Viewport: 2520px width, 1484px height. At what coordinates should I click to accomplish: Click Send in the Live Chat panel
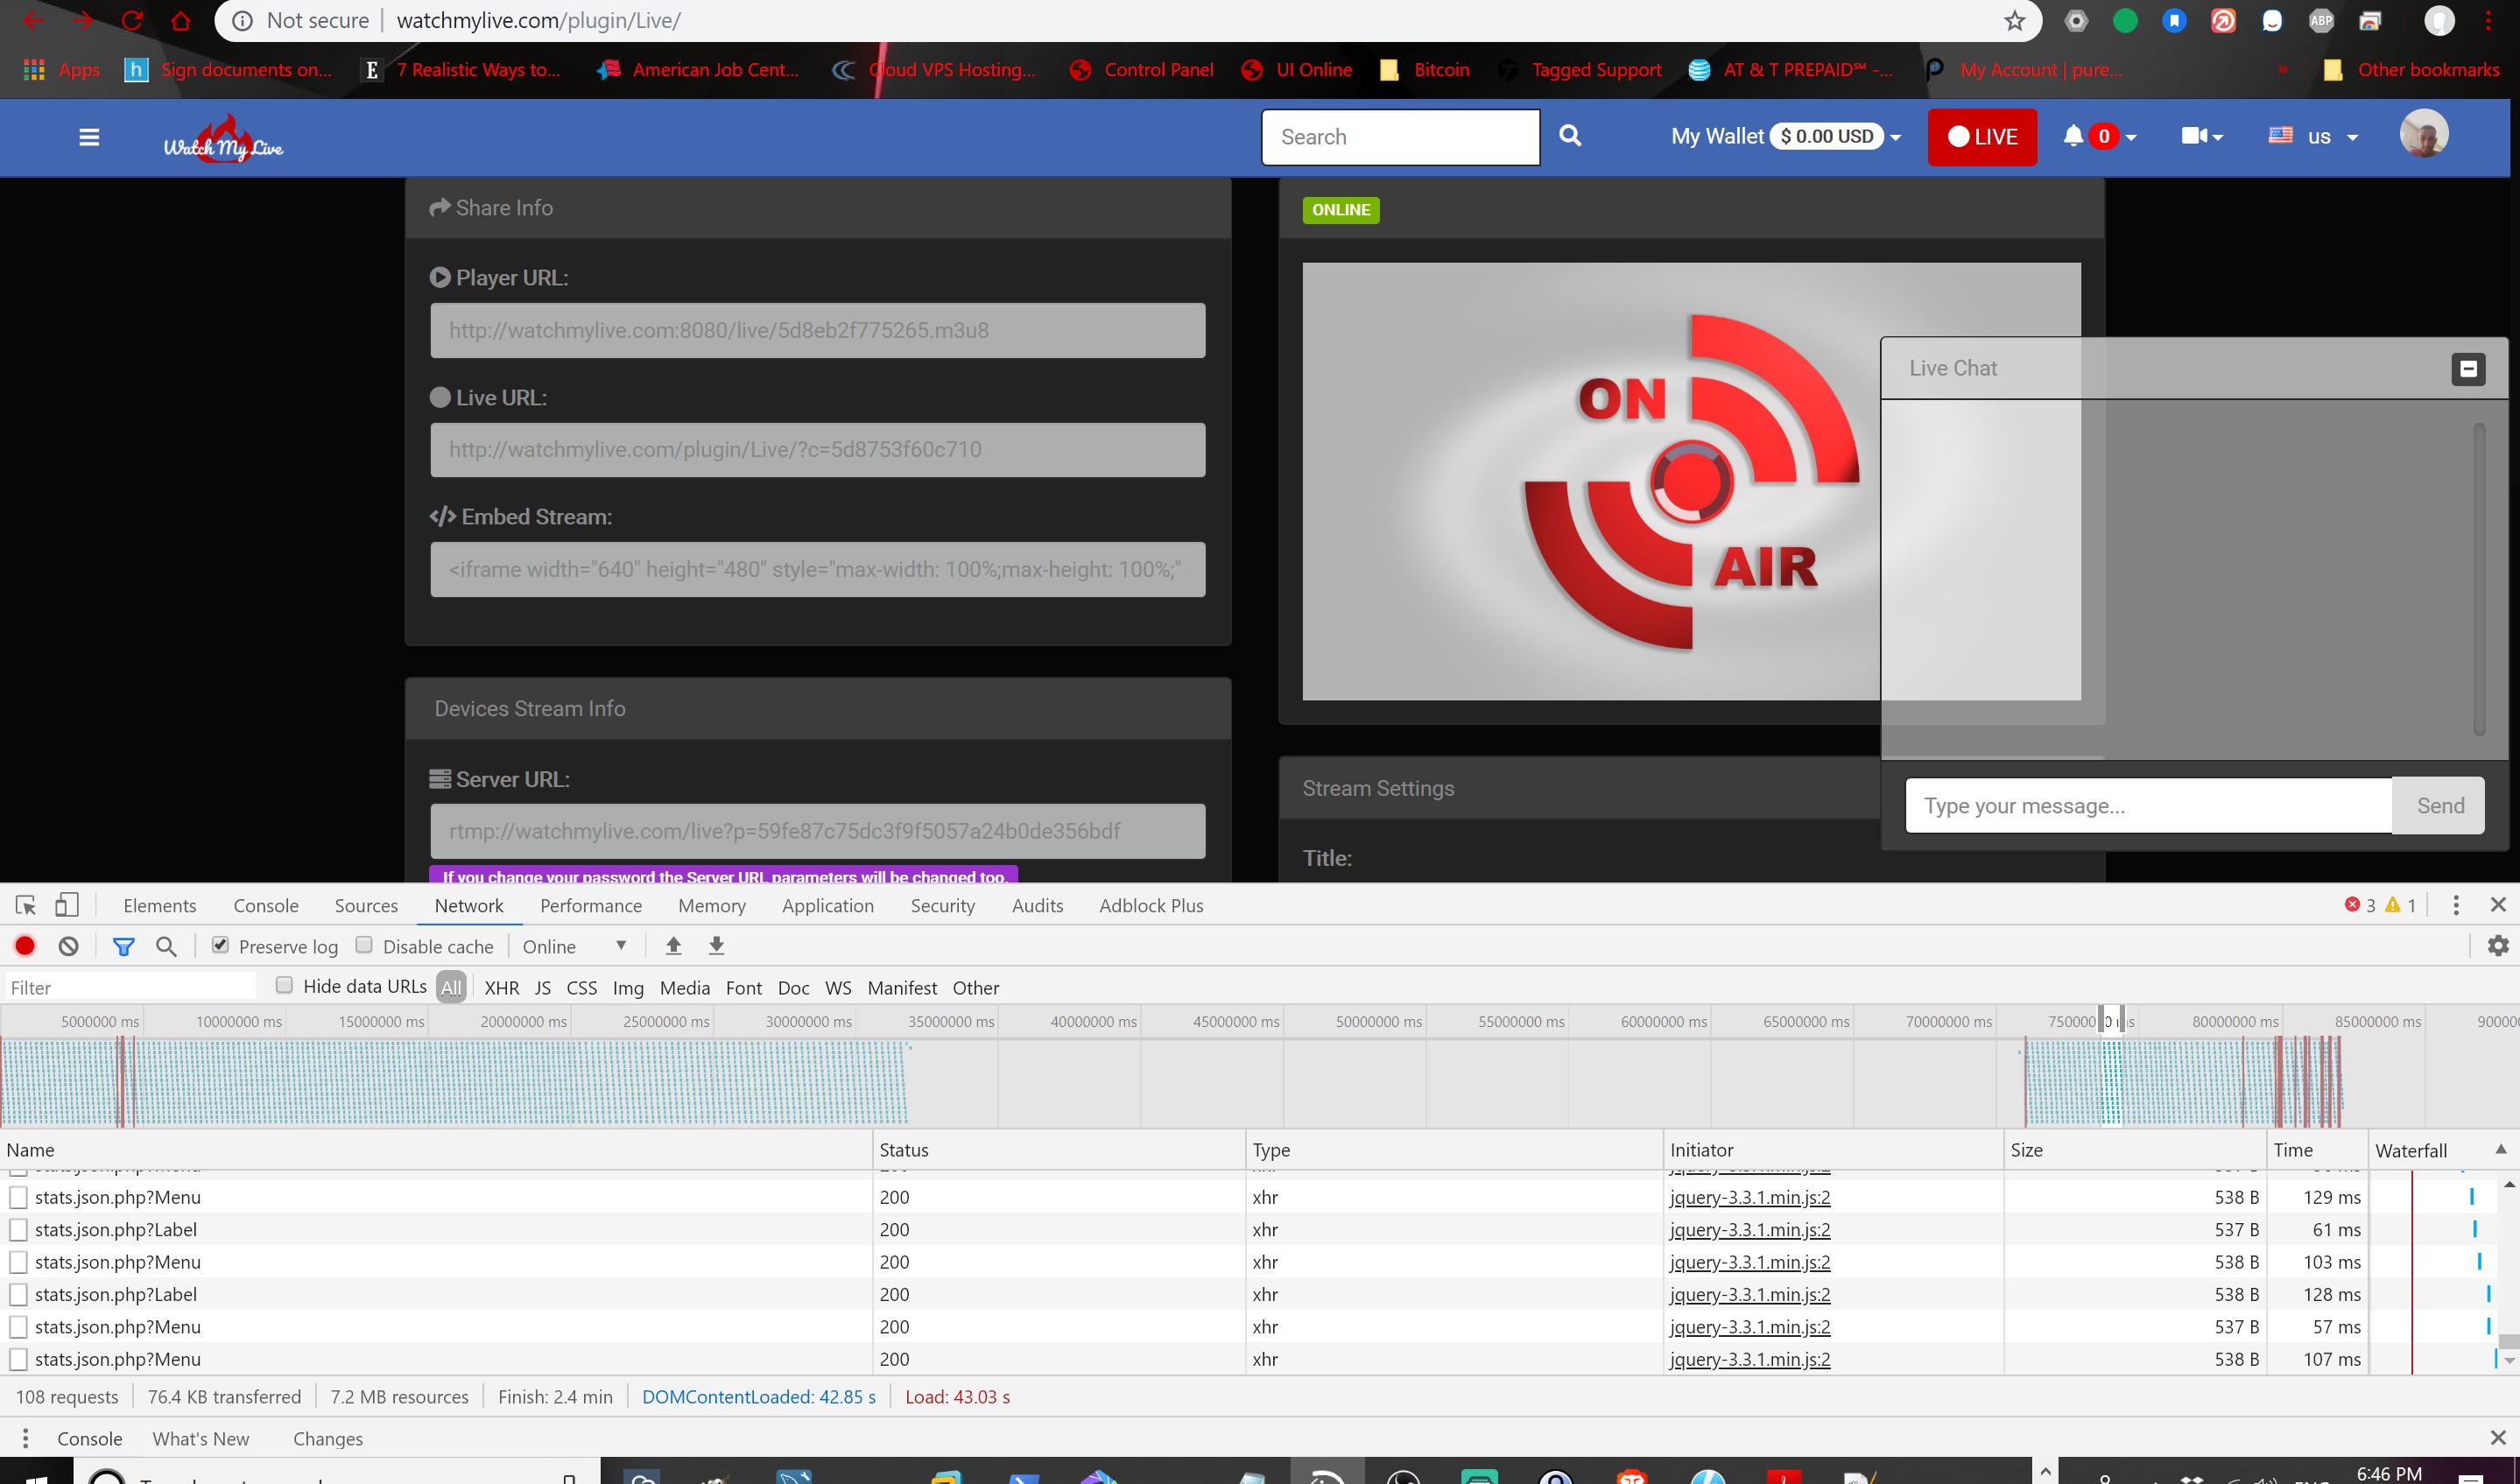click(2440, 805)
